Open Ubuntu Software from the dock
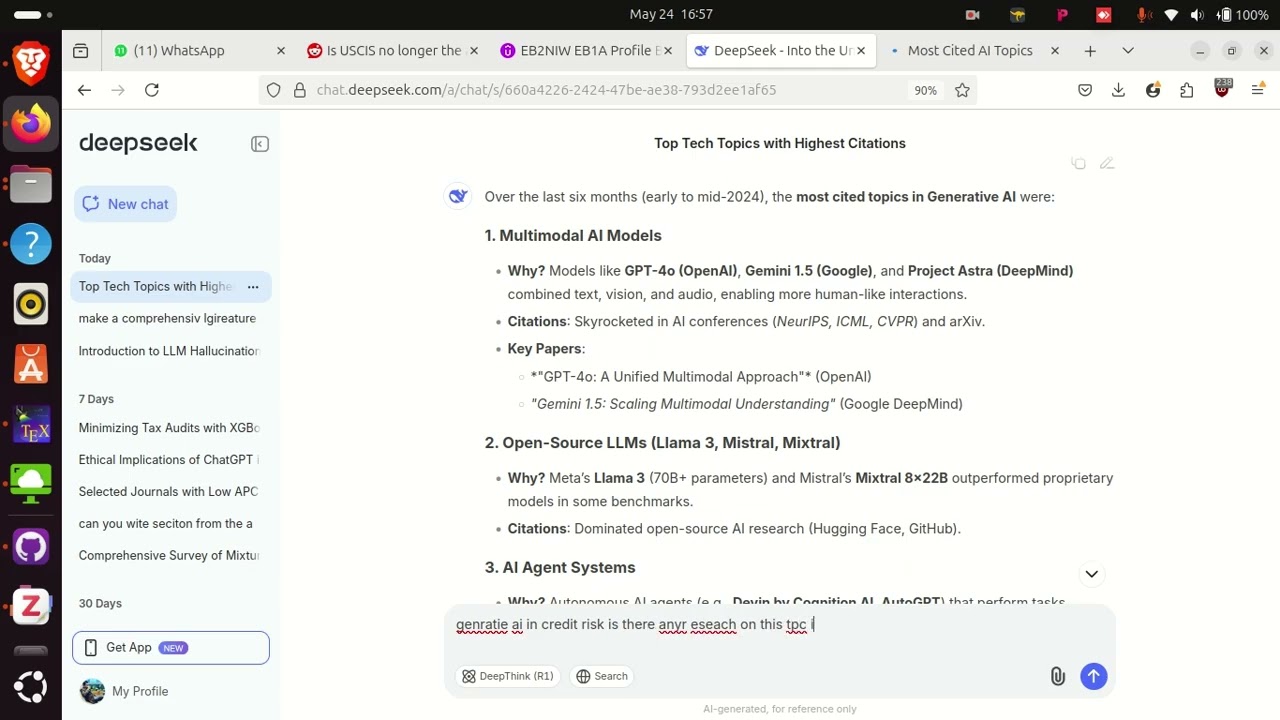The height and width of the screenshot is (720, 1280). 31,365
